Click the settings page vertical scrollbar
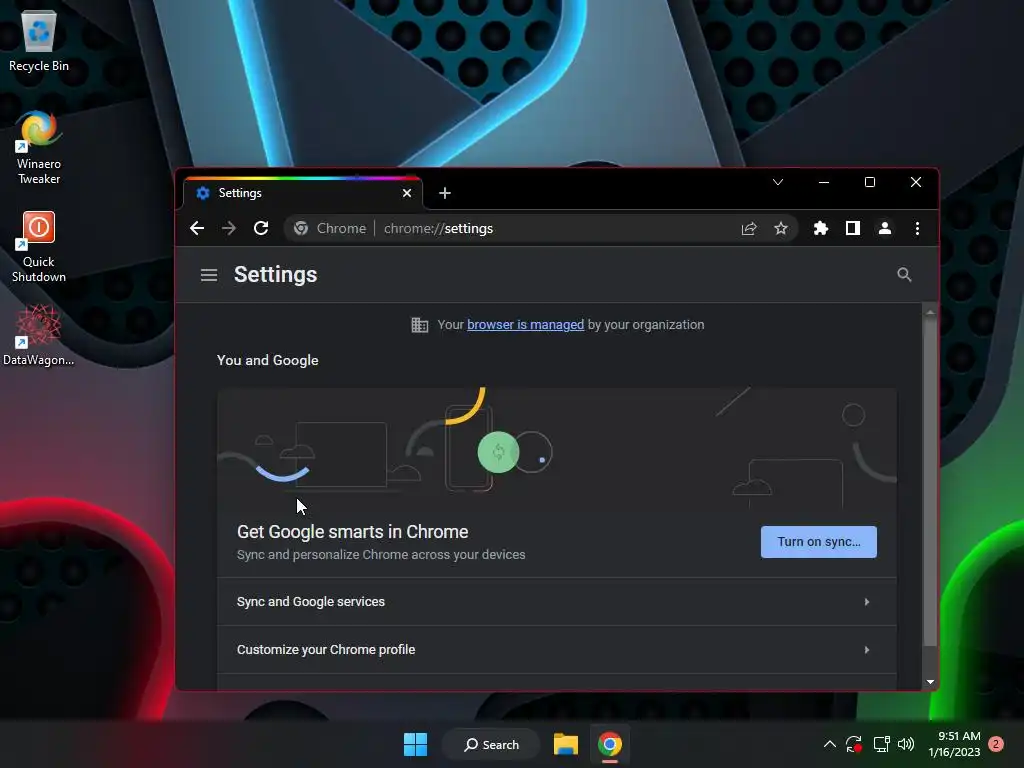Screen dimensions: 1024x768 coord(930,483)
